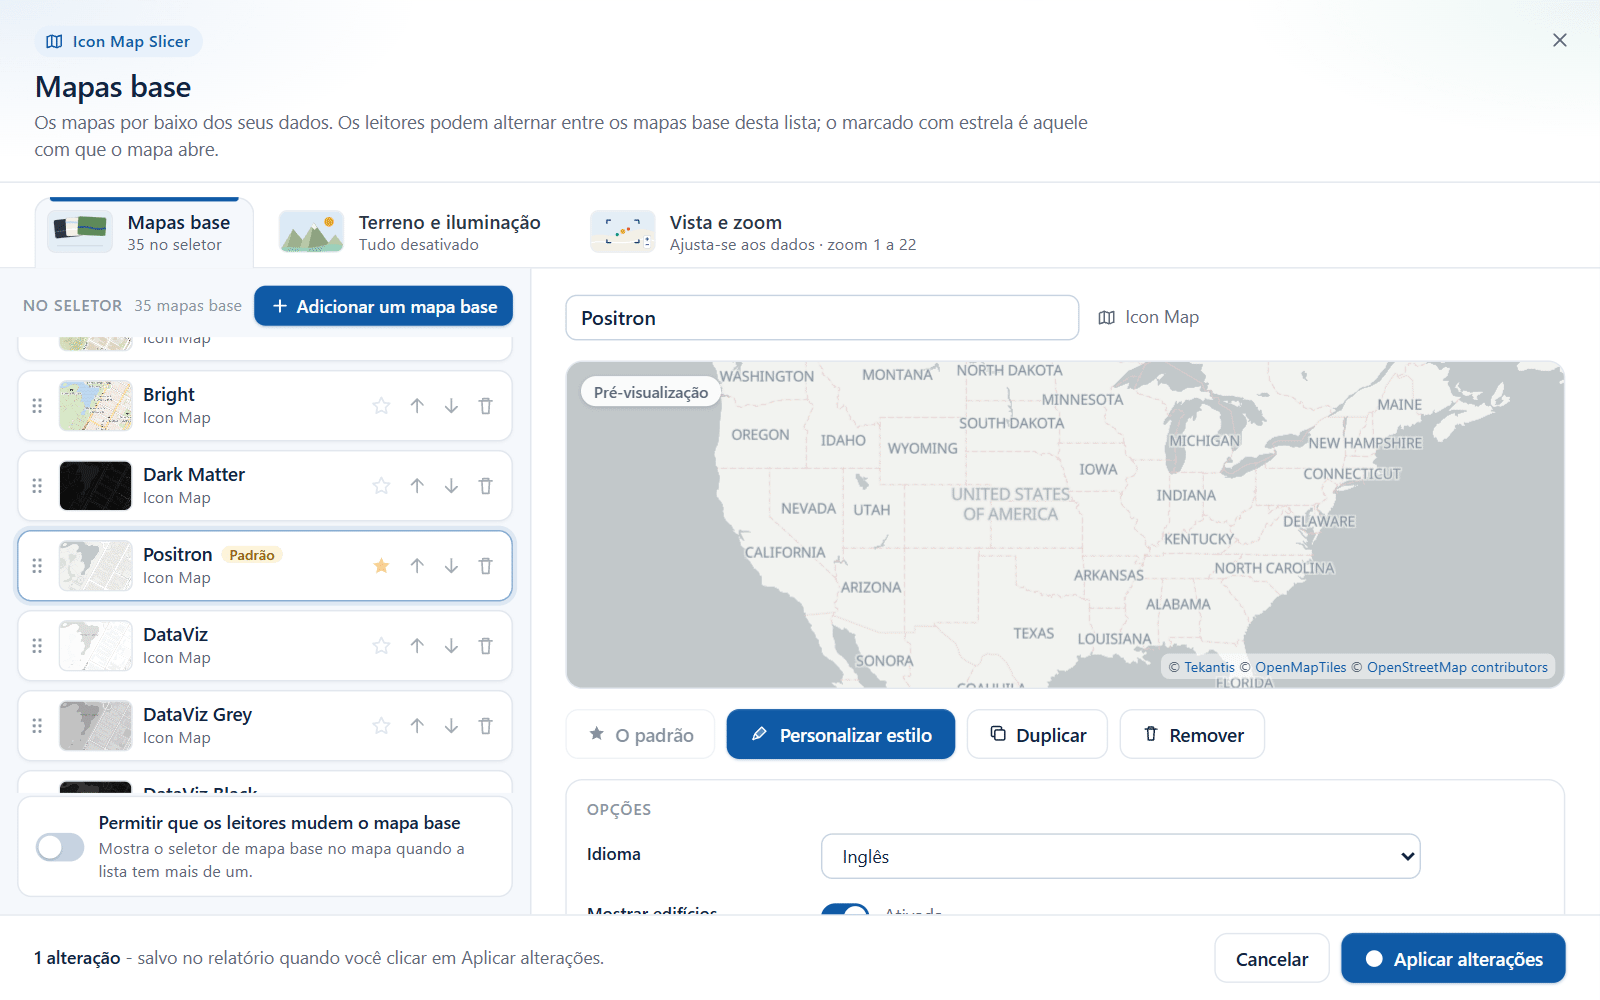
Task: Move the Bright basemap down
Action: [451, 406]
